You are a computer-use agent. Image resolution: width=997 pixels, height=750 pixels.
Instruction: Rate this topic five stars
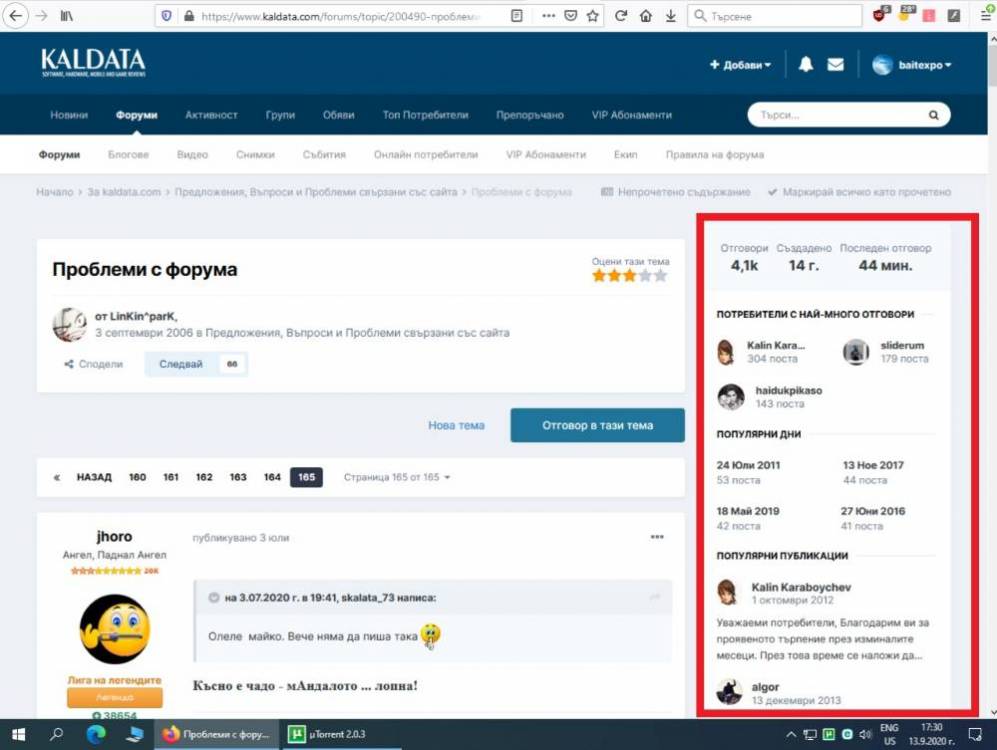pos(661,275)
